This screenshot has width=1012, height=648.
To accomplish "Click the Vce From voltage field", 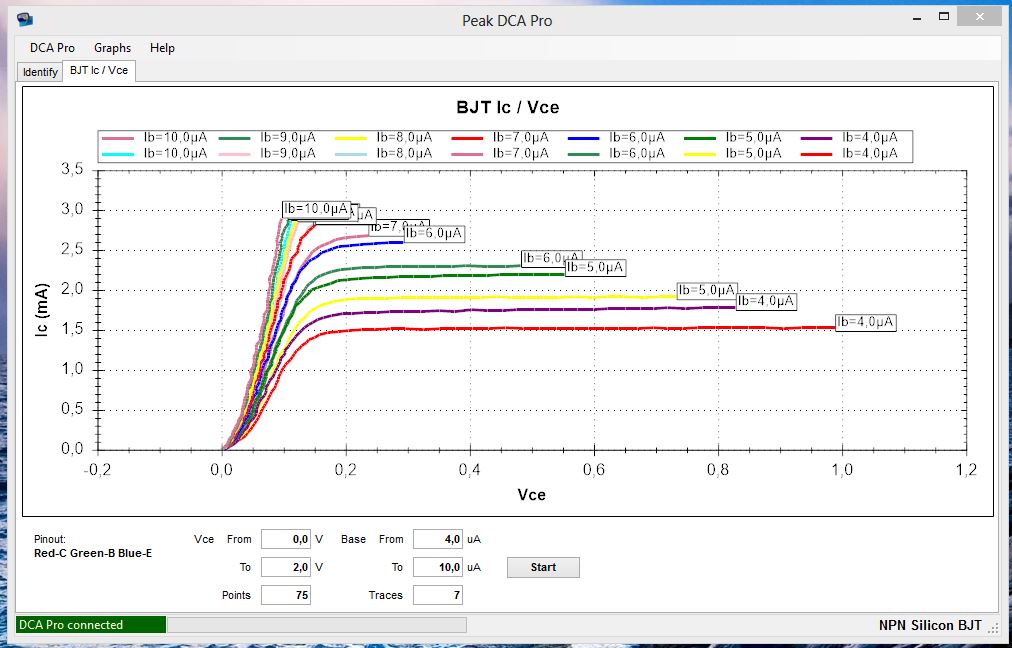I will point(286,539).
